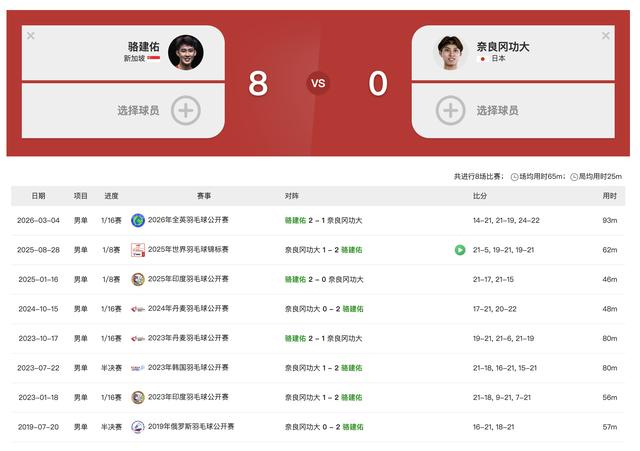Click the 2019 Russian Open tournament logo
This screenshot has width=640, height=451.
[x=138, y=427]
